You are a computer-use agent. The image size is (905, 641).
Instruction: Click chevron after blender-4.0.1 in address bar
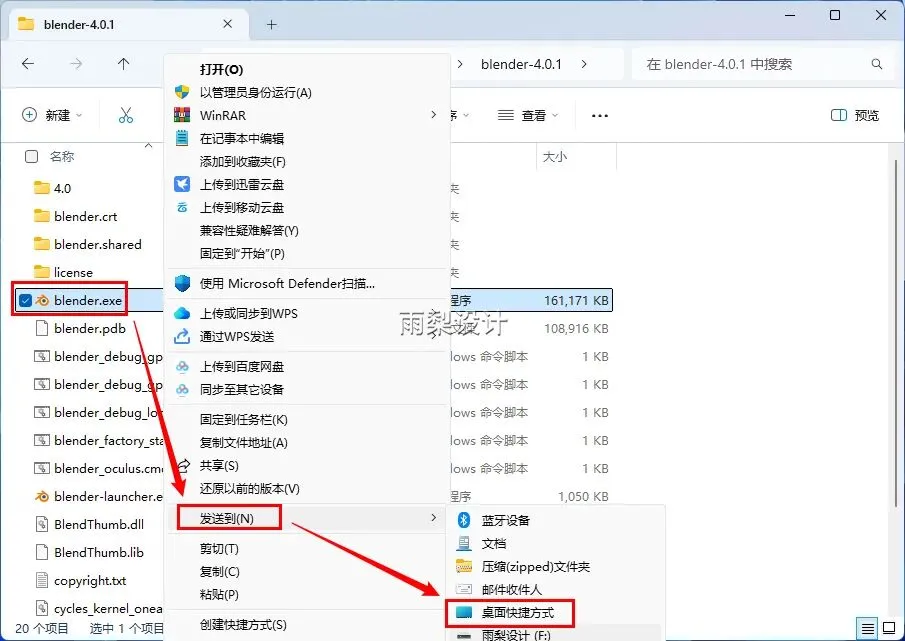[584, 64]
